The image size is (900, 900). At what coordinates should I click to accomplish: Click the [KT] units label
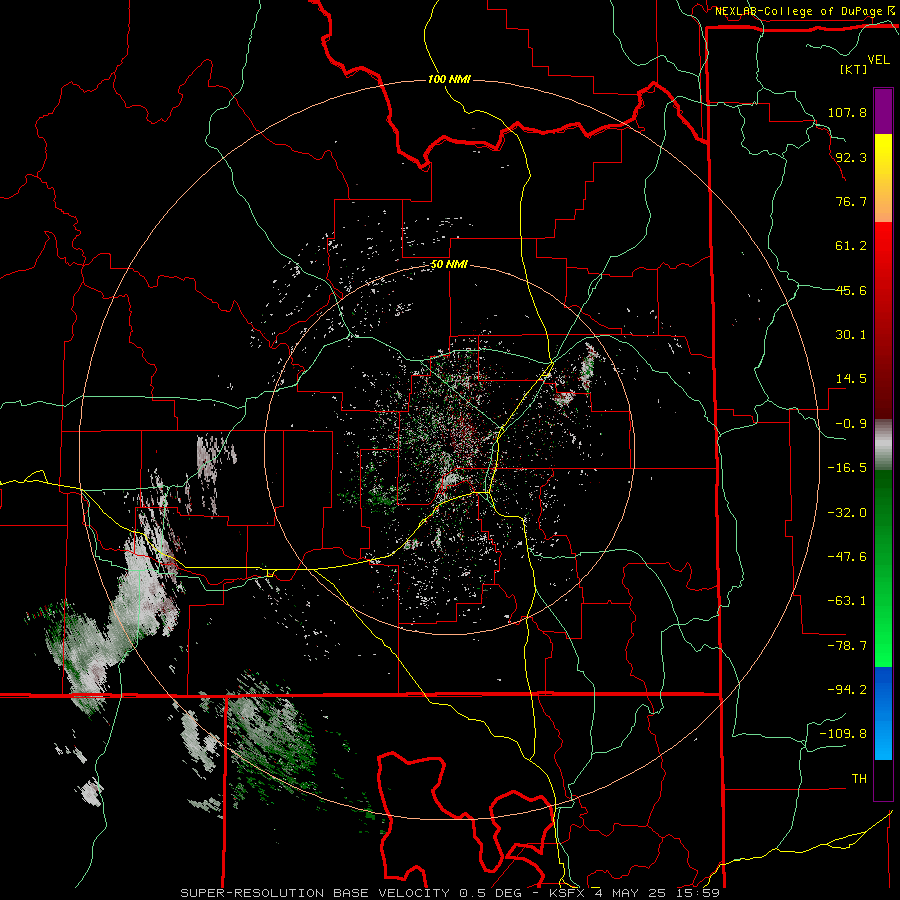853,69
